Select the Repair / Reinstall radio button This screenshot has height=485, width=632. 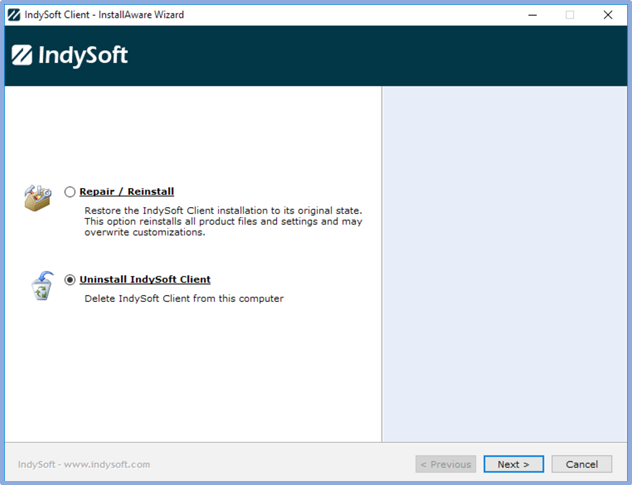[x=70, y=192]
